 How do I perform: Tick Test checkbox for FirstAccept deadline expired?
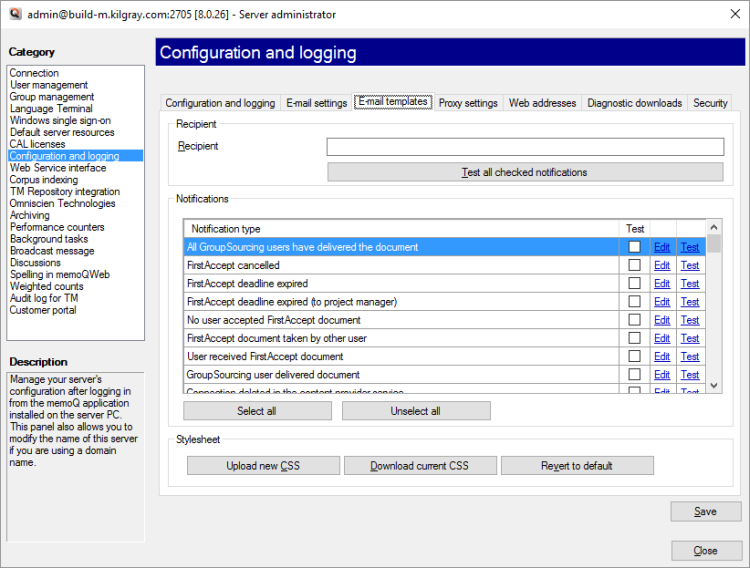(x=634, y=284)
